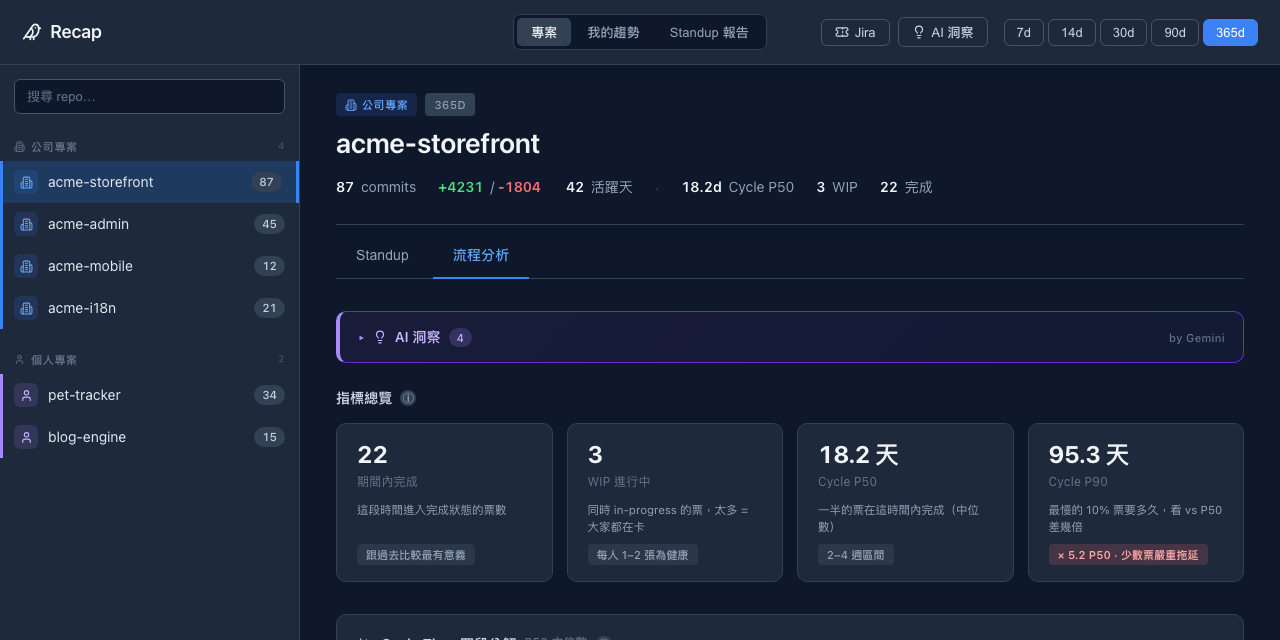Select the 30d time range
The height and width of the screenshot is (640, 1280).
click(1124, 32)
